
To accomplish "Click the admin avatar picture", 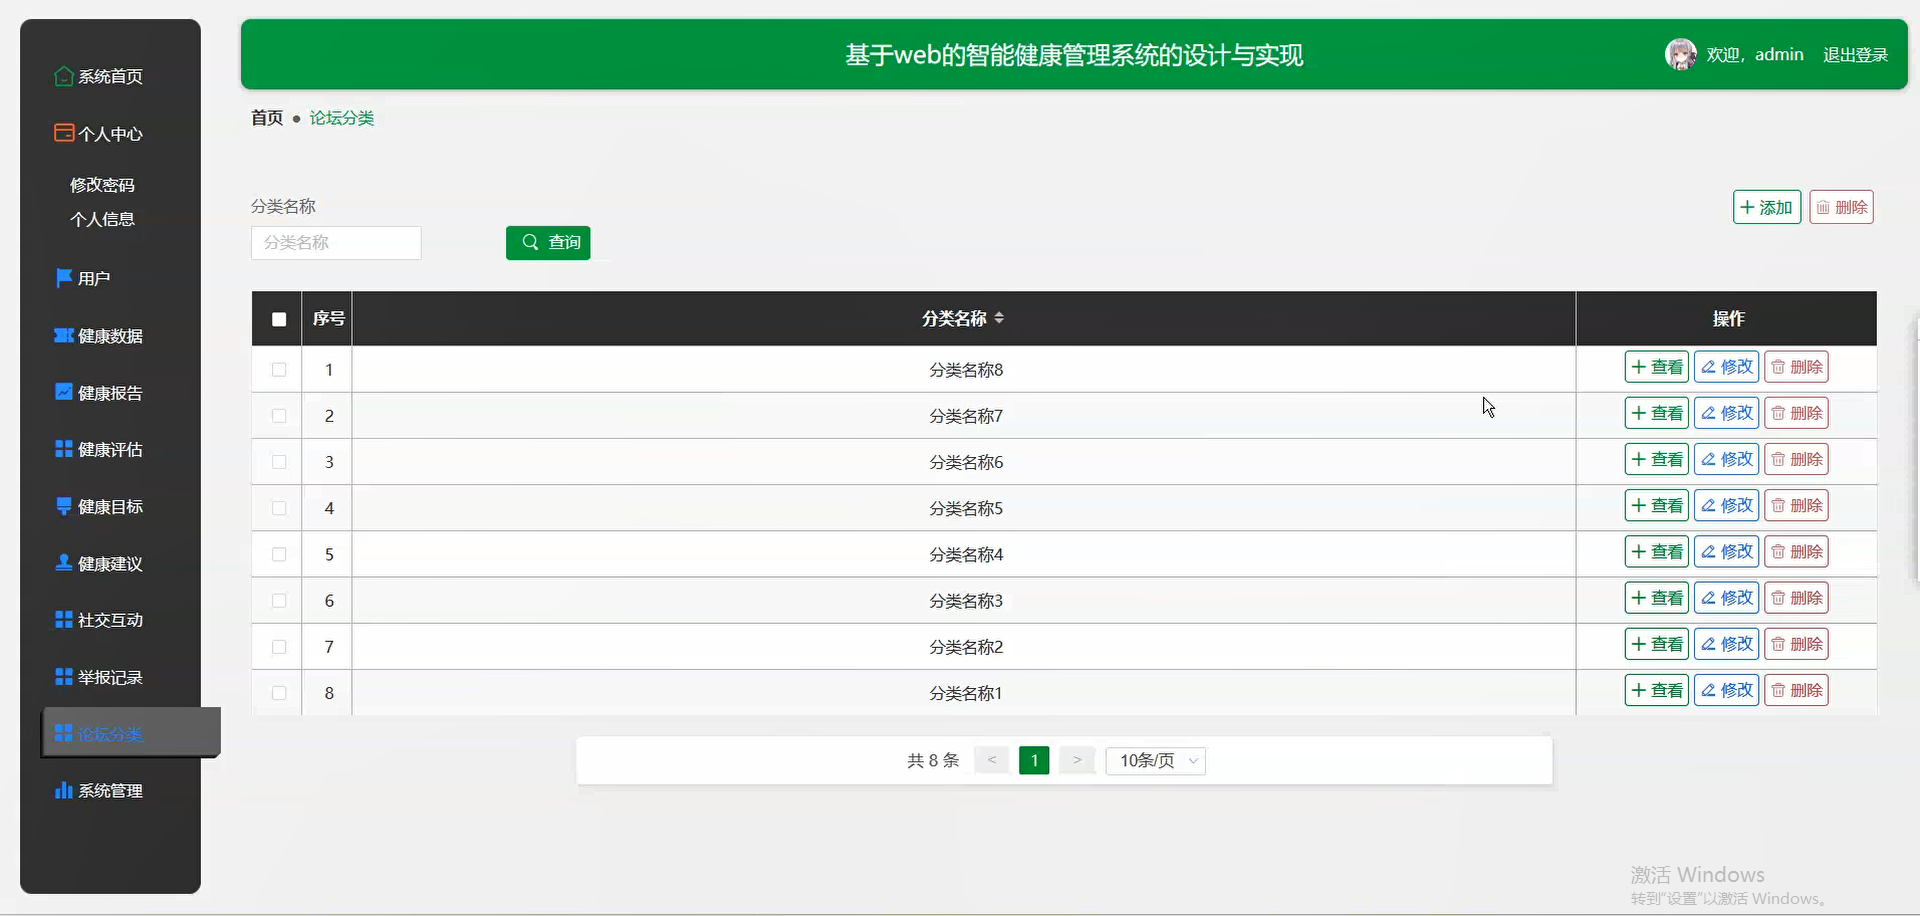I will [1680, 54].
